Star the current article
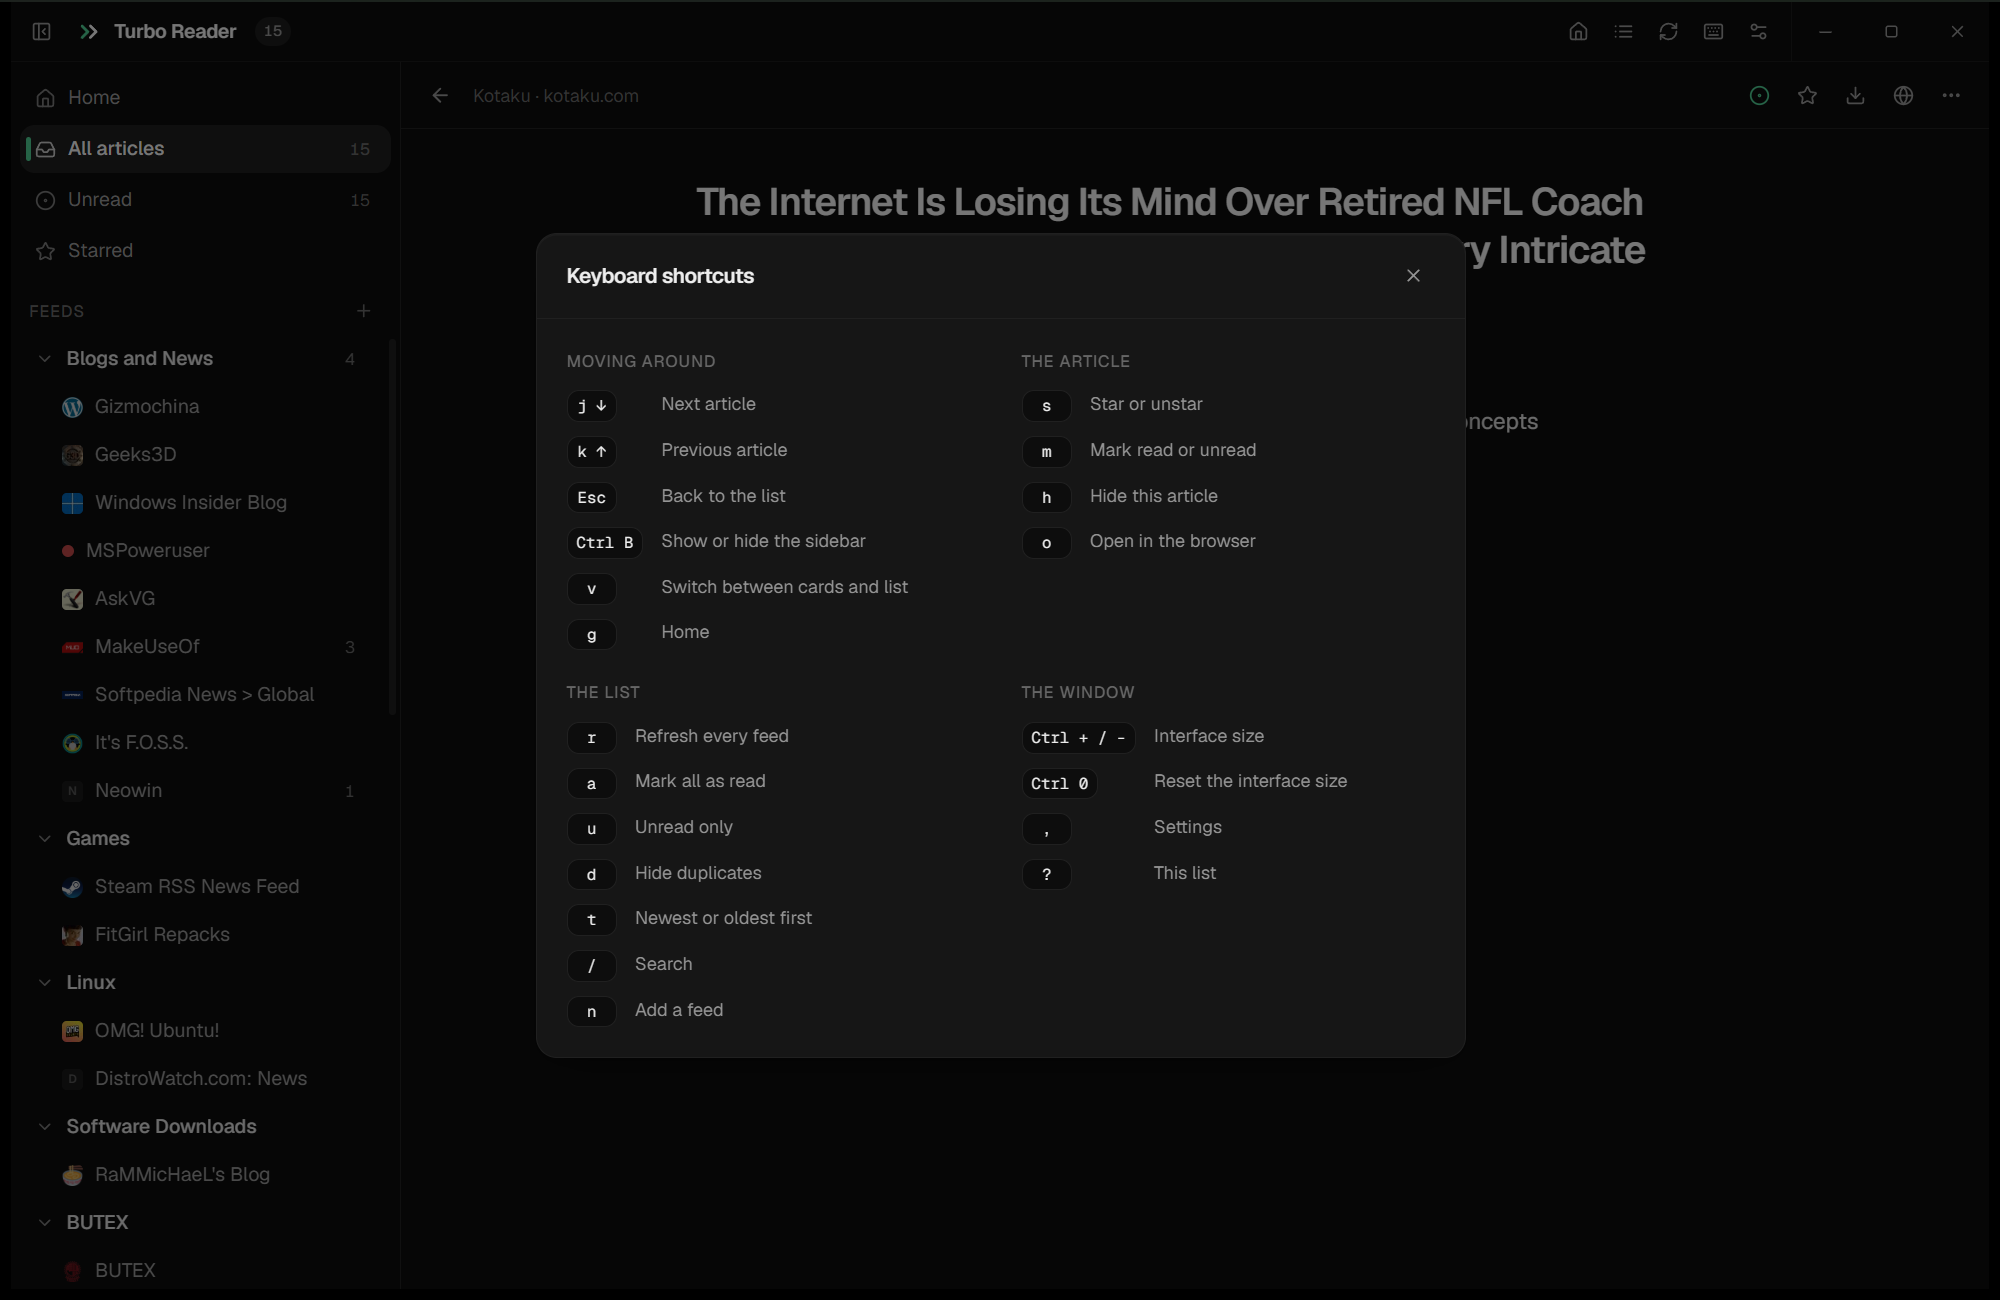Screen dimensions: 2000x1300 [x=1807, y=96]
